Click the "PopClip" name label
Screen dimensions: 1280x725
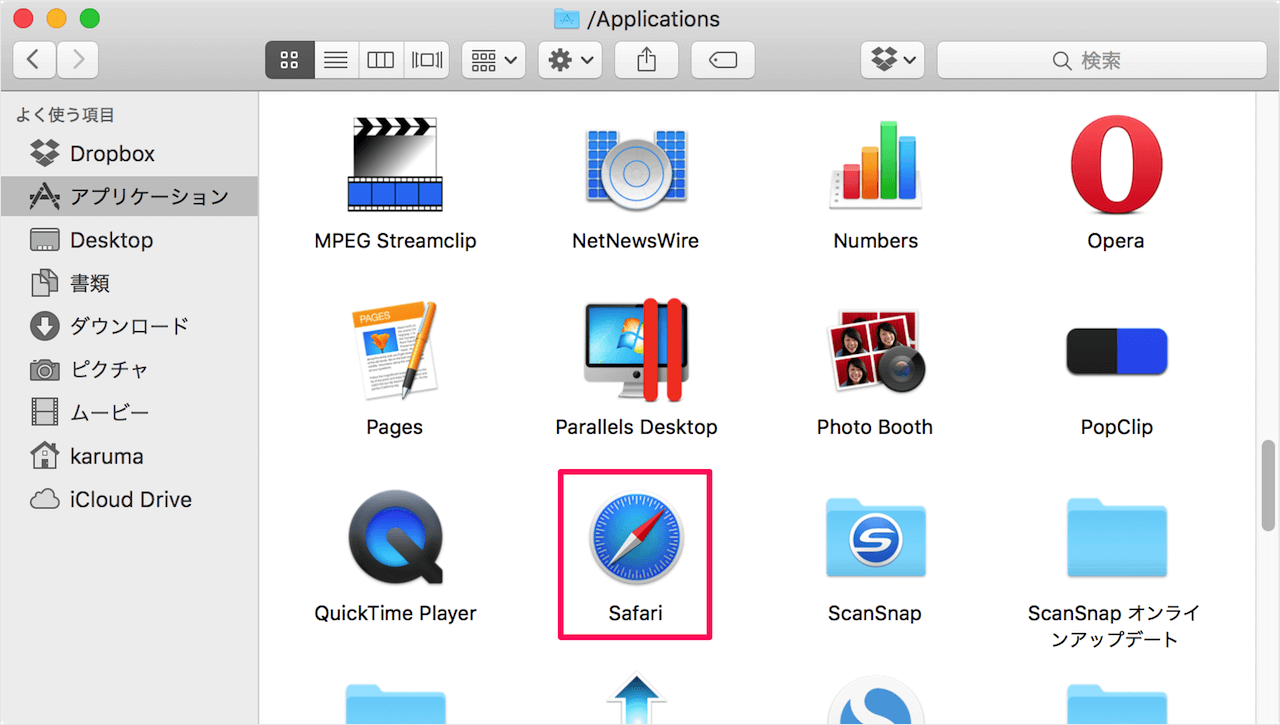[x=1117, y=427]
